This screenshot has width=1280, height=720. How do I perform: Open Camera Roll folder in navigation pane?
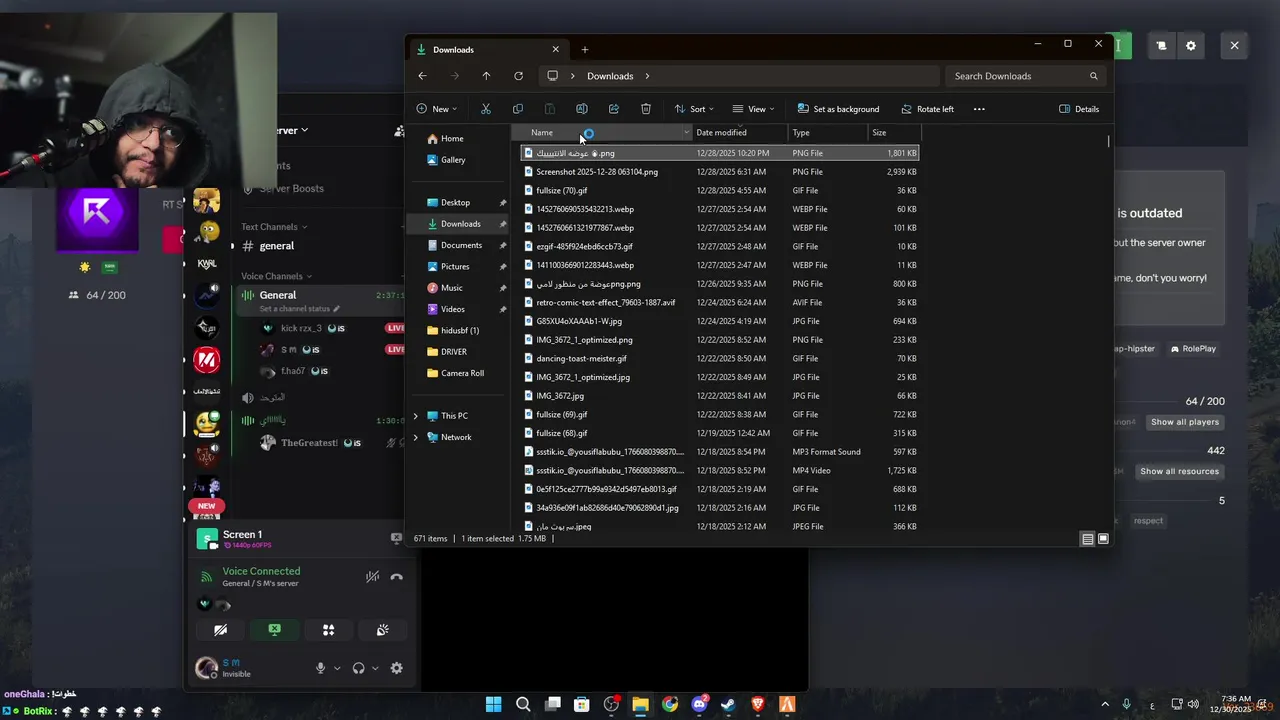[462, 373]
